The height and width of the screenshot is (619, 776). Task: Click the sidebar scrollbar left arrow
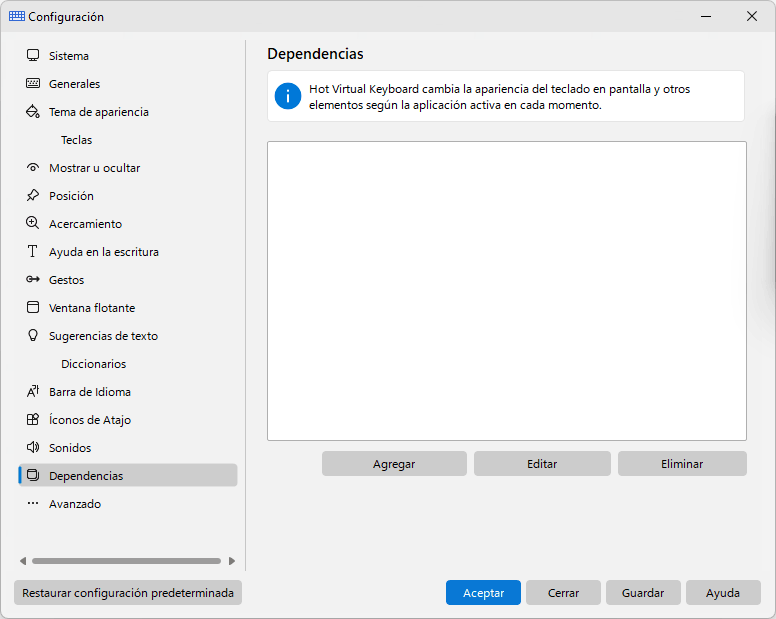(23, 561)
